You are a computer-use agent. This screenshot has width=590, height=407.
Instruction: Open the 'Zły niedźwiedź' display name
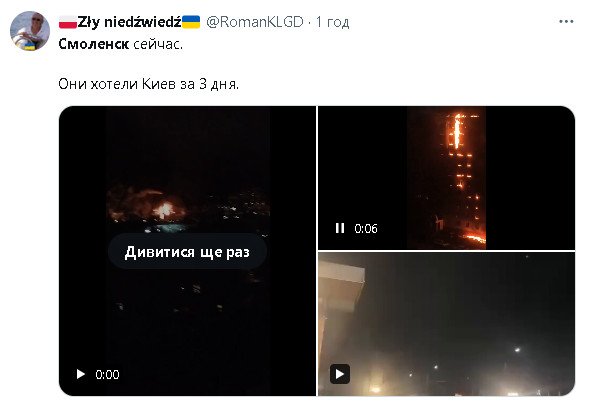pos(129,22)
